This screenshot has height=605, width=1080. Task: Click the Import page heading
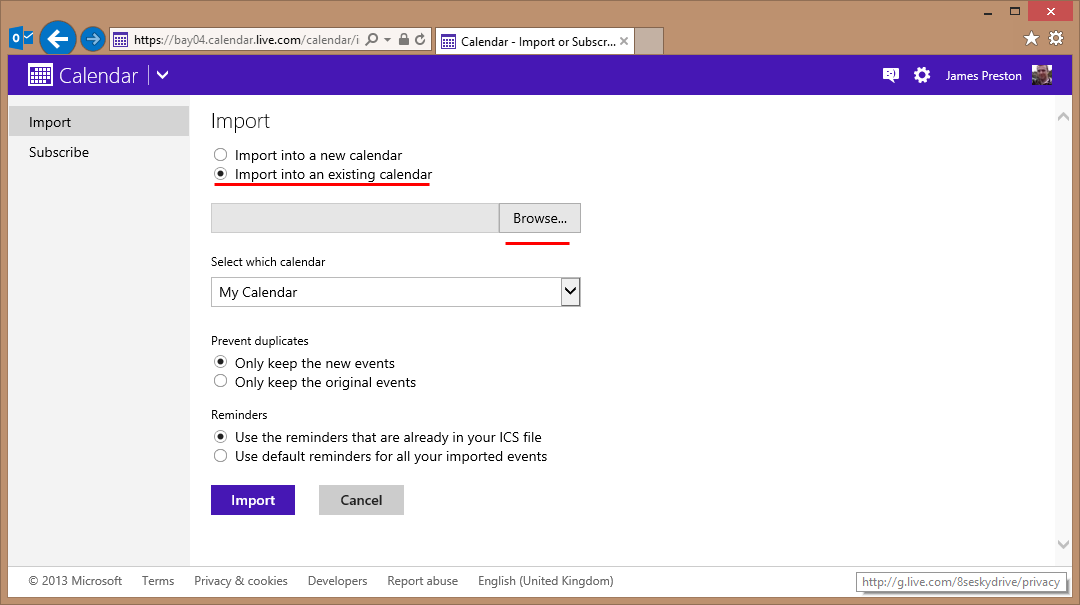240,121
